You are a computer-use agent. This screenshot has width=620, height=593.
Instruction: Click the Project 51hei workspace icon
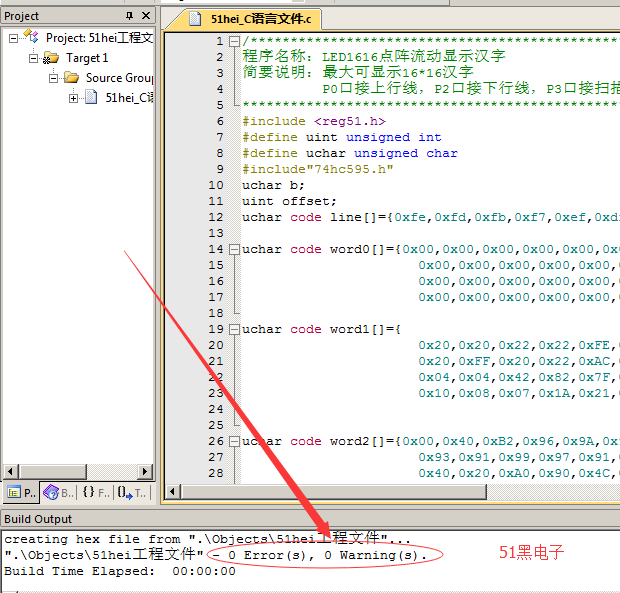tap(34, 38)
